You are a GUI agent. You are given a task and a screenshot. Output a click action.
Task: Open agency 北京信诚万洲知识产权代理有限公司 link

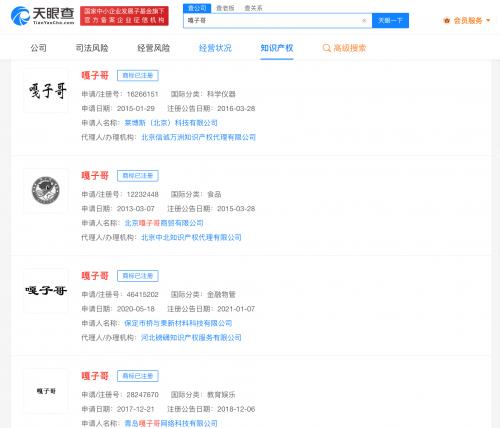[x=199, y=137]
